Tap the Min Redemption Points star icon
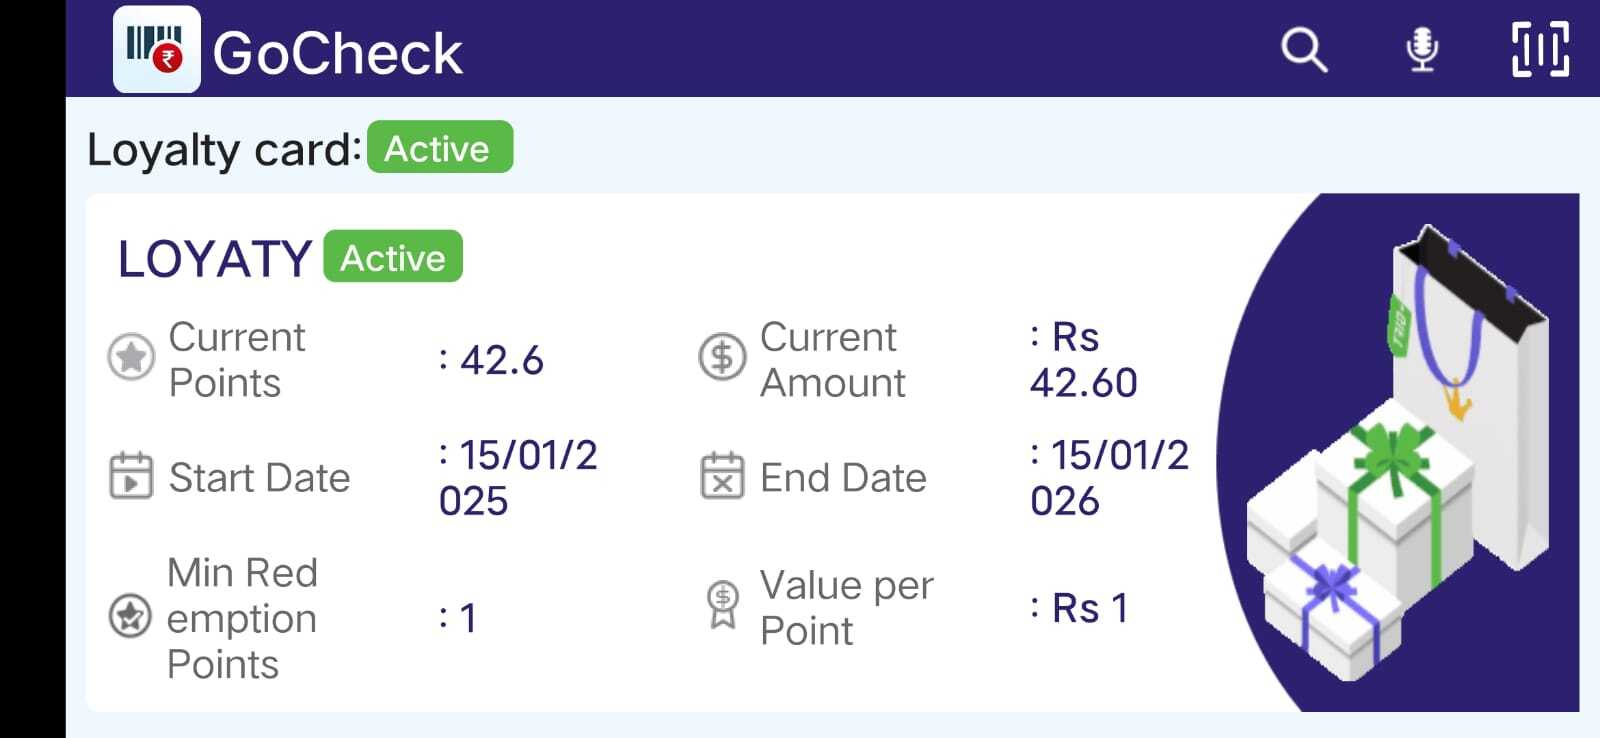The width and height of the screenshot is (1600, 738). point(130,616)
